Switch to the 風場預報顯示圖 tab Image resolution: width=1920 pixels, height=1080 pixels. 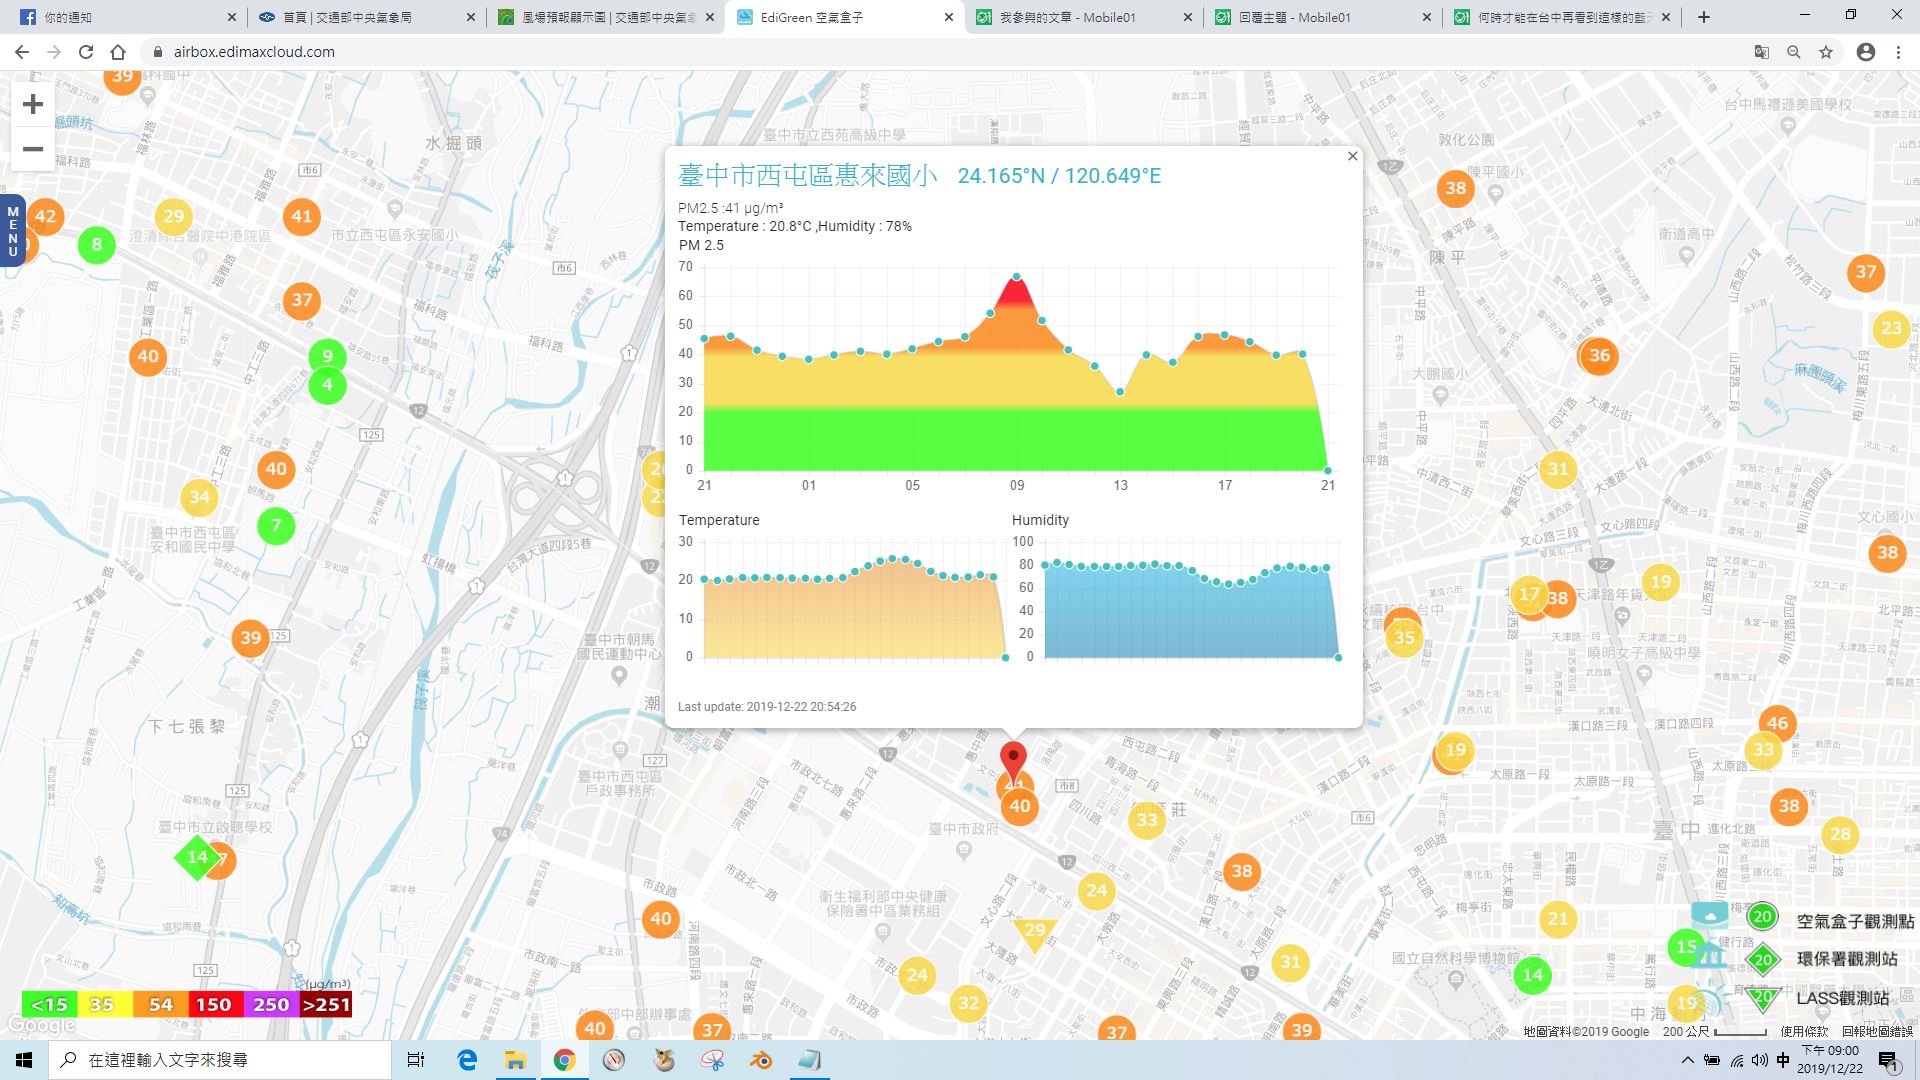[606, 17]
